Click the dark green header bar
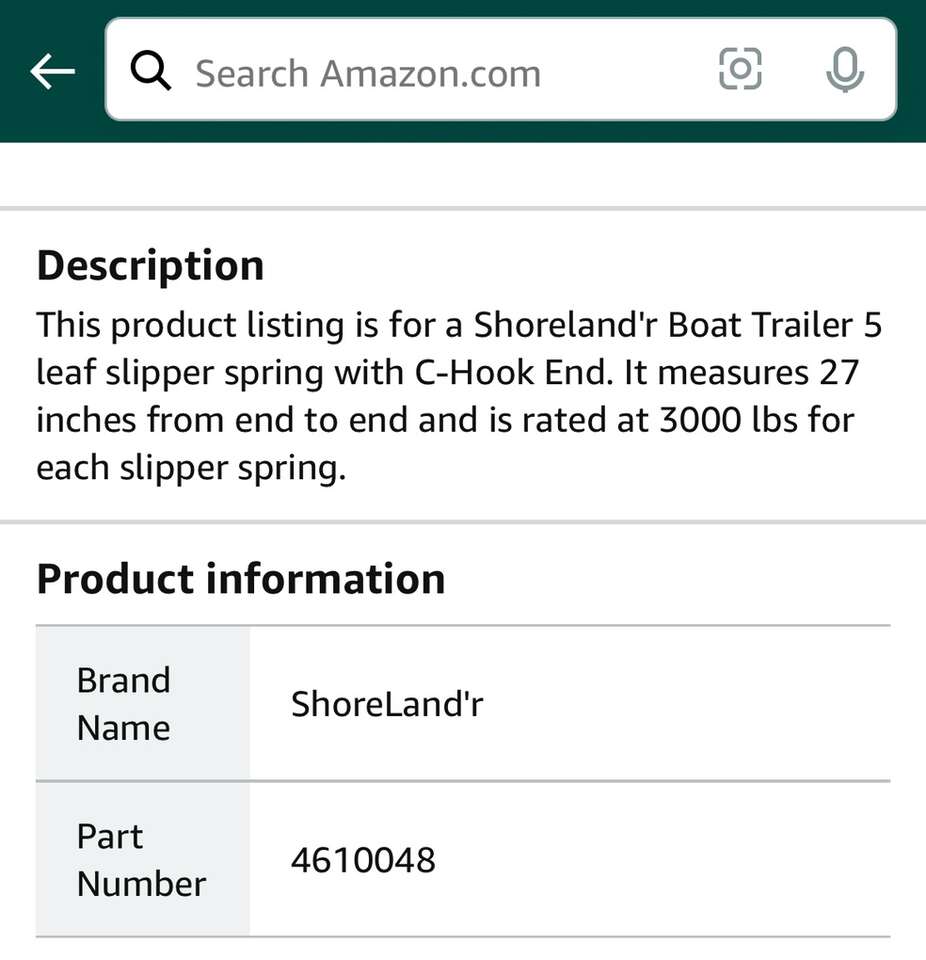The image size is (926, 960). [460, 130]
